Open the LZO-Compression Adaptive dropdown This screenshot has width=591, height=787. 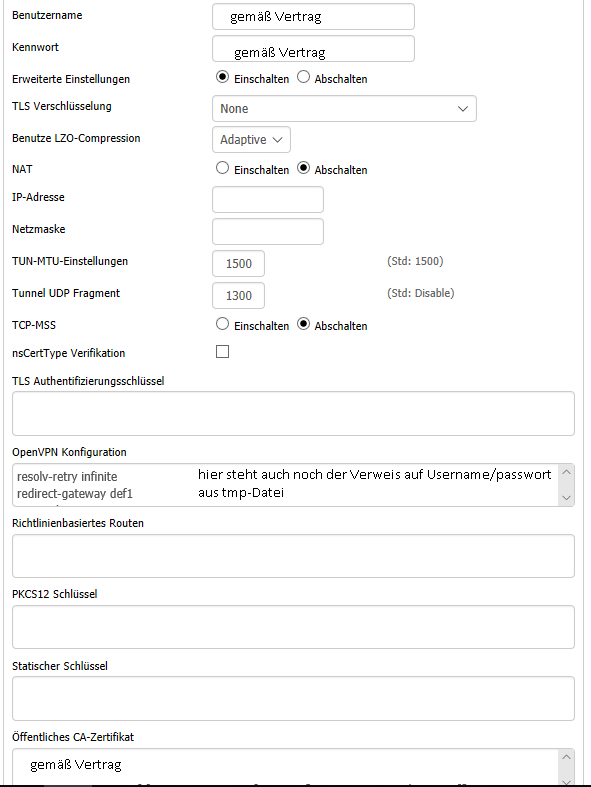[252, 140]
